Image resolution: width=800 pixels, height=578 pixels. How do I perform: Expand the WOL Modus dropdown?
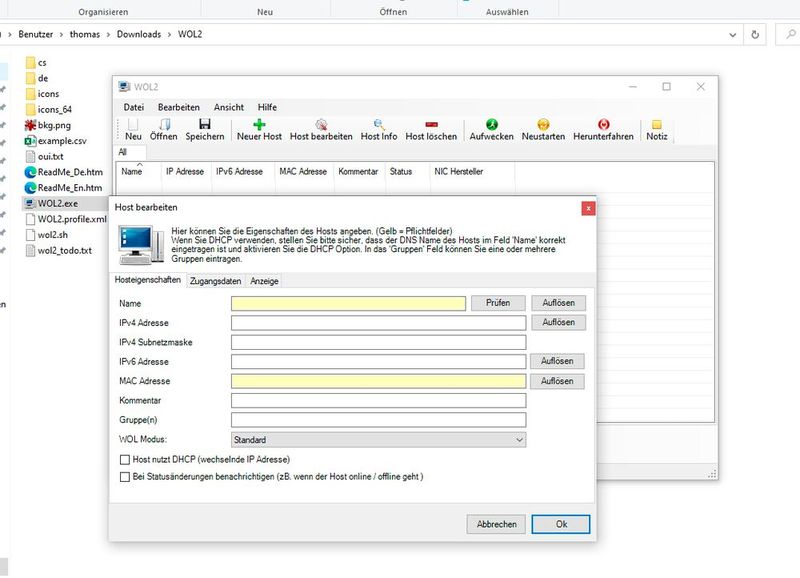[x=519, y=439]
